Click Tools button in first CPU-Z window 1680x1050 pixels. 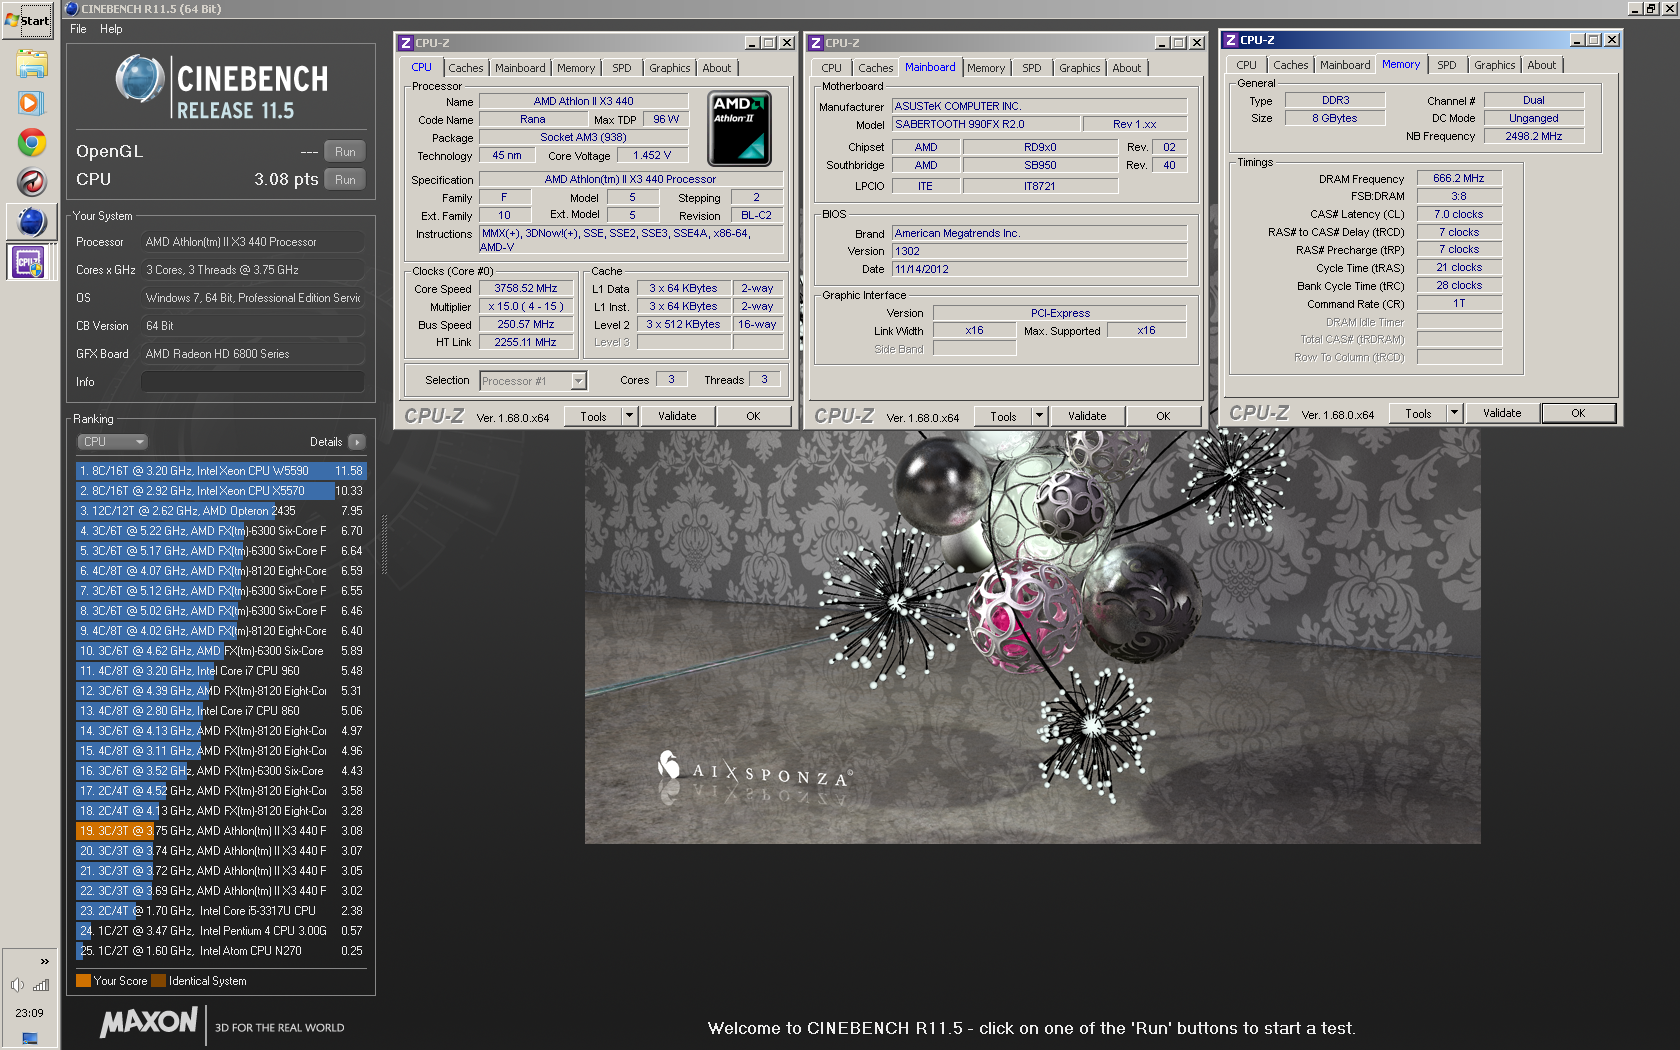(x=593, y=417)
